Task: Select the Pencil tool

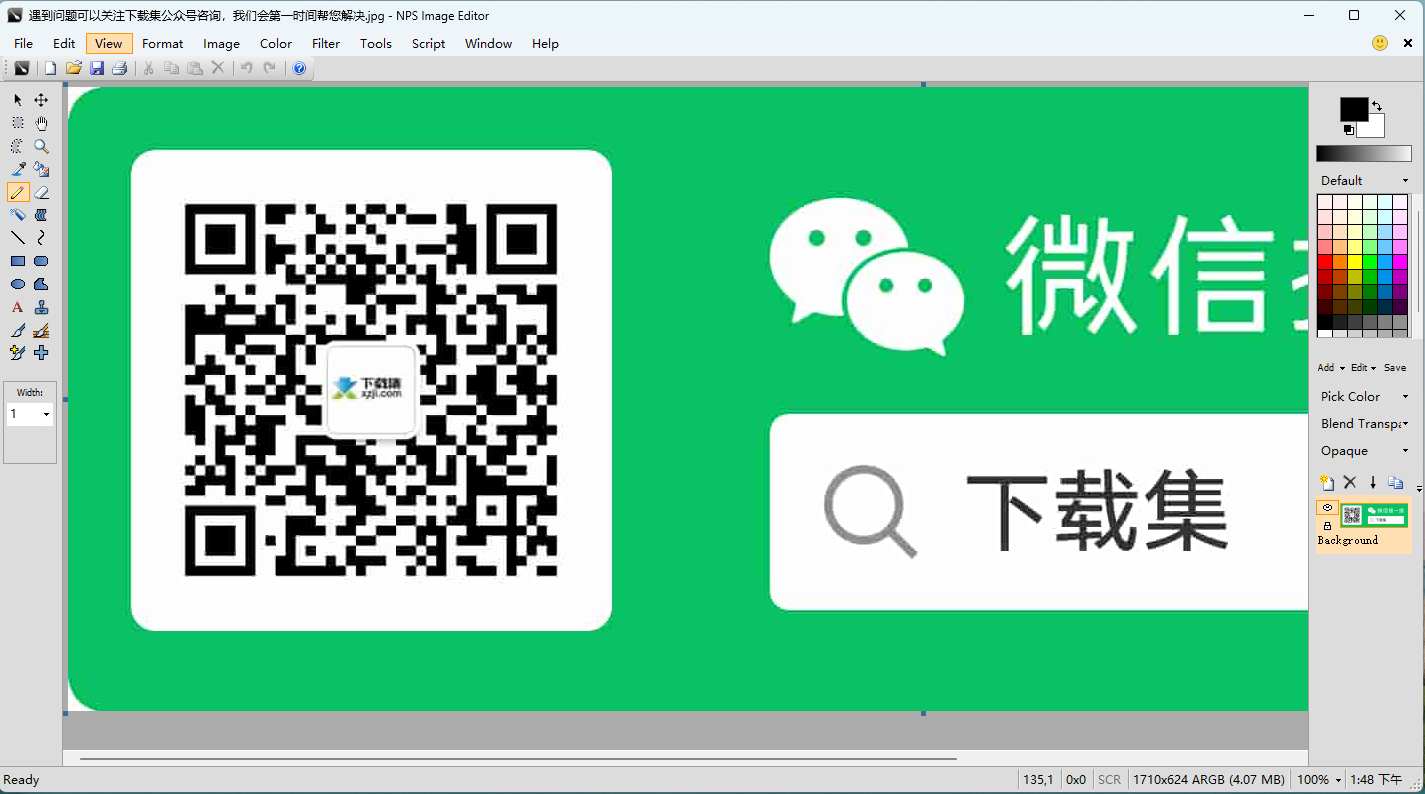Action: pos(18,192)
